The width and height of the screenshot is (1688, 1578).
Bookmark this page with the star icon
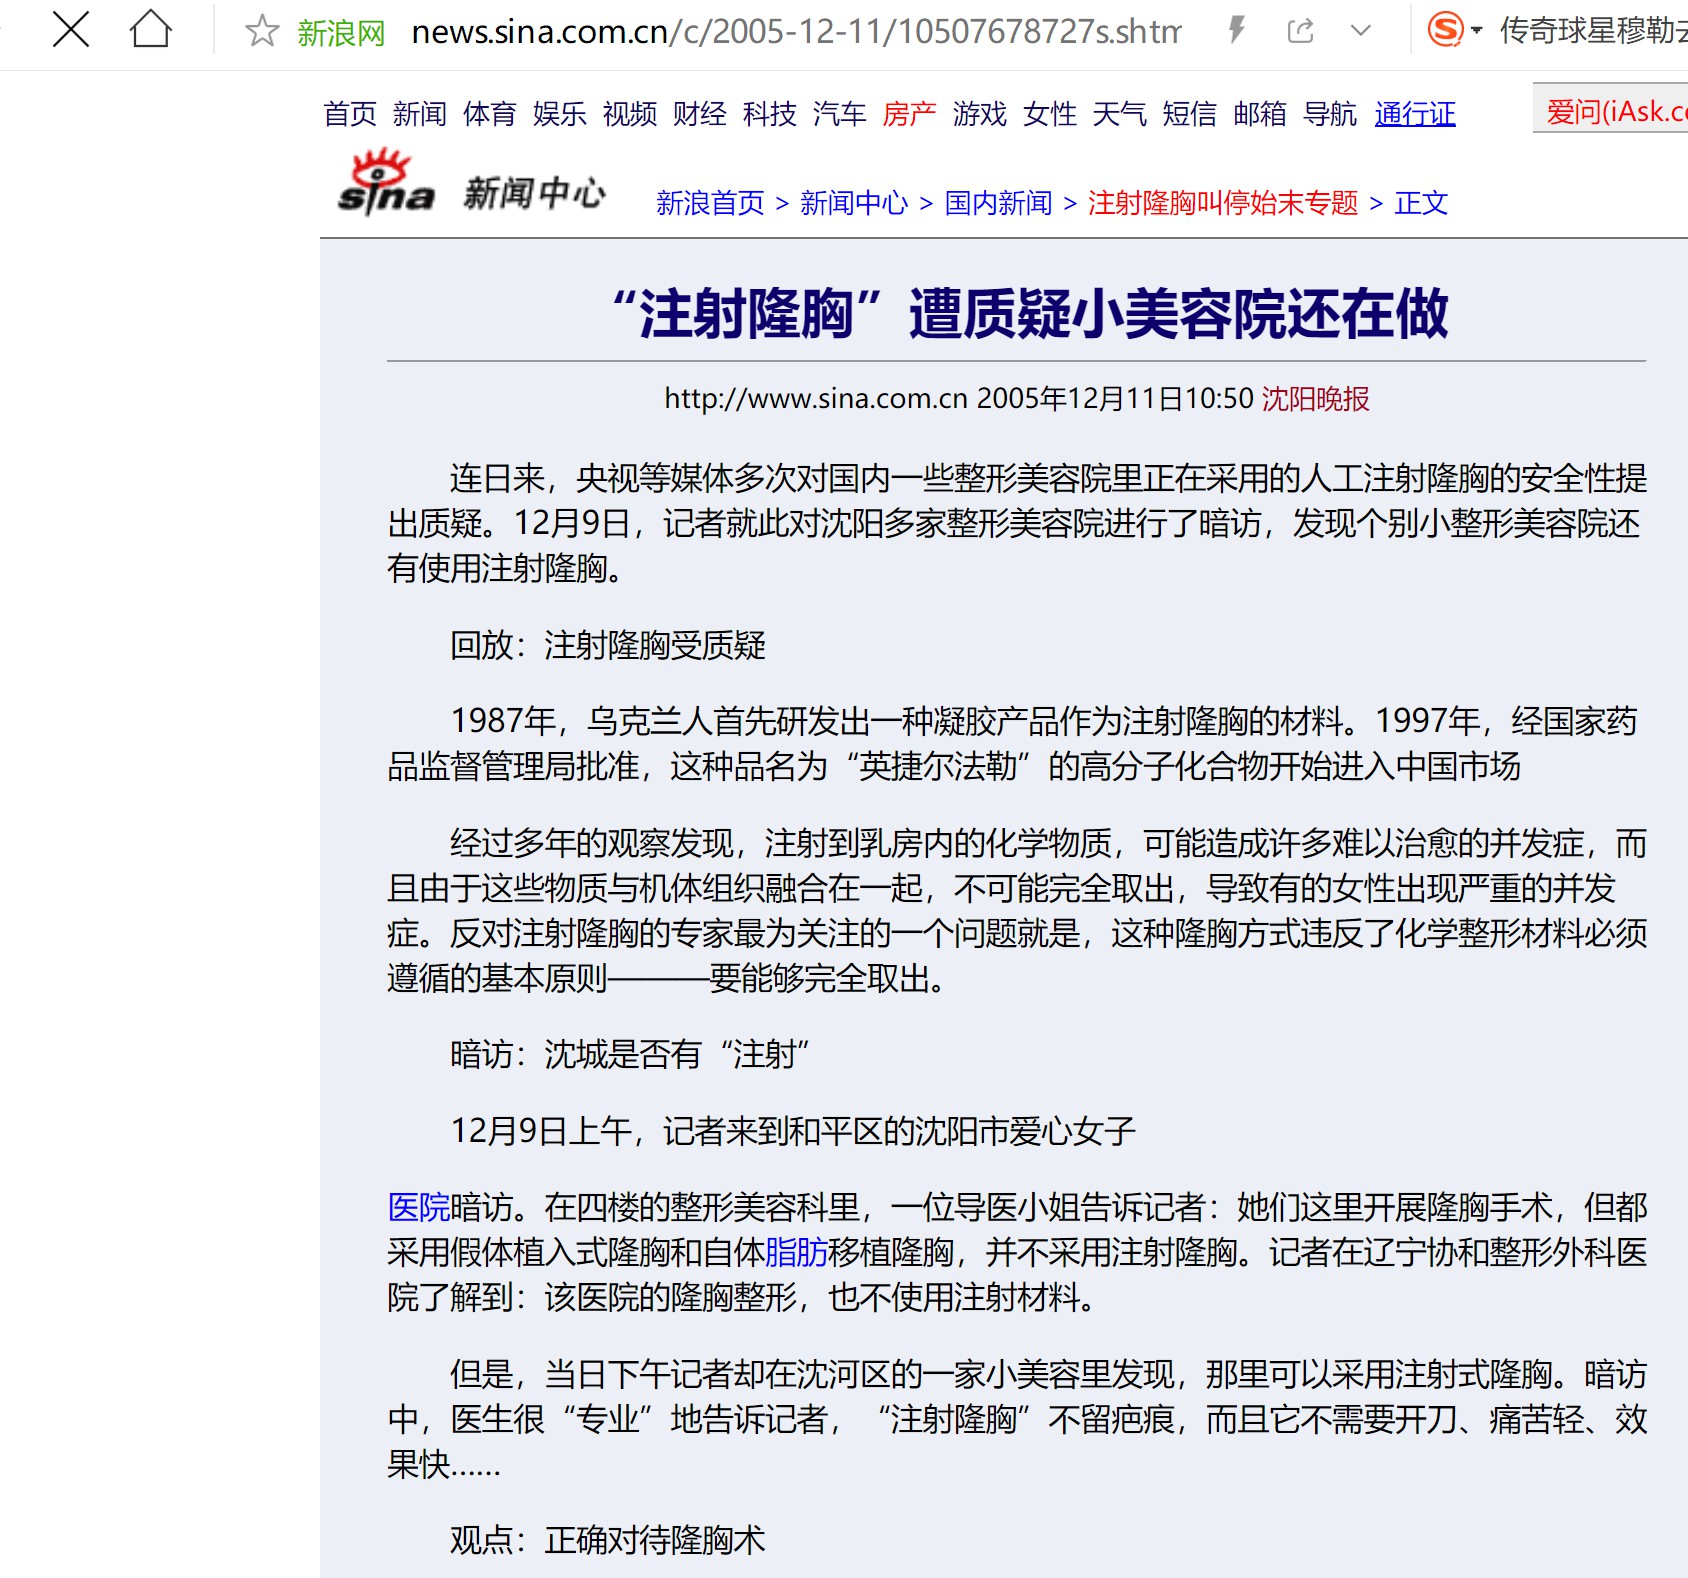[x=262, y=31]
